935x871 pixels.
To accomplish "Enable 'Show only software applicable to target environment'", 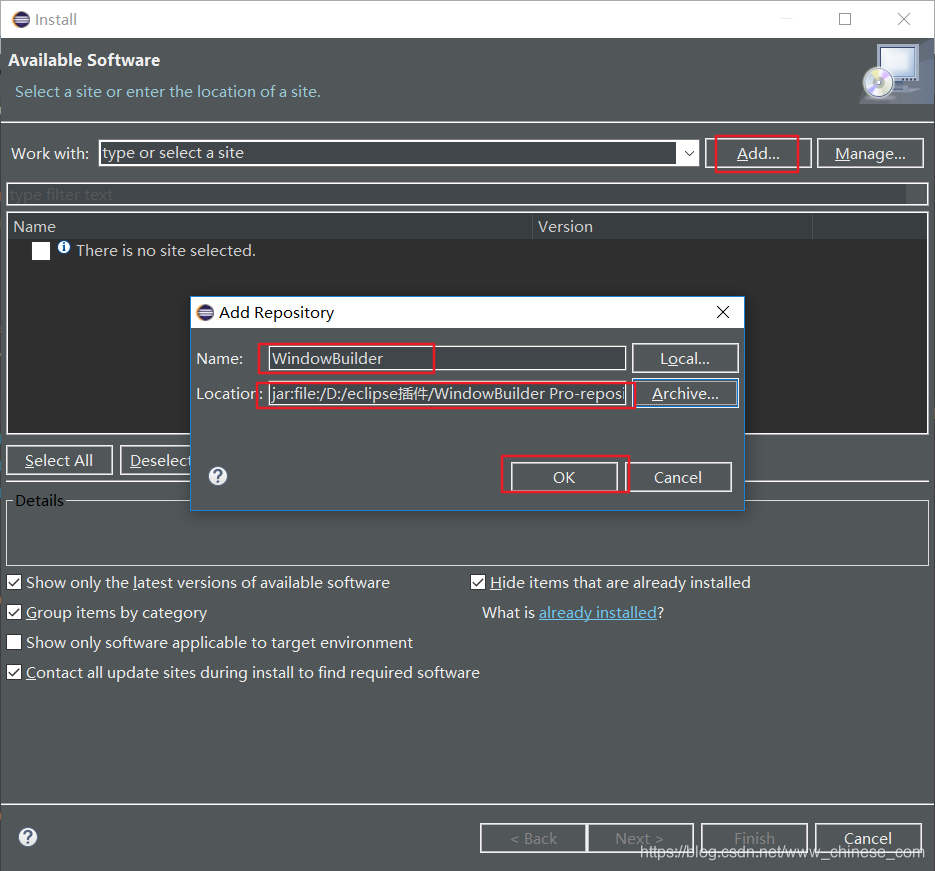I will tap(14, 643).
